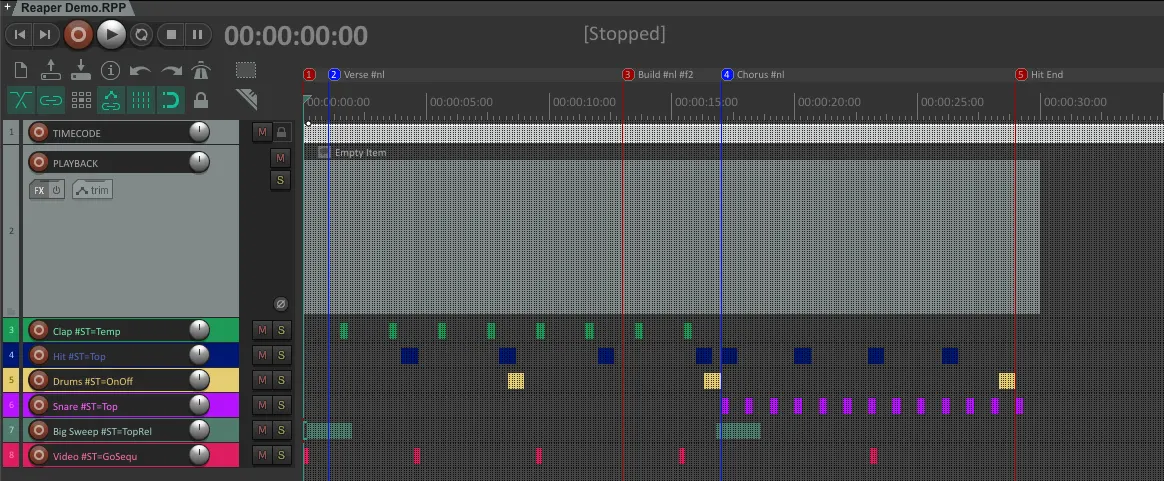This screenshot has width=1164, height=481.
Task: Add a new project tab
Action: [x=7, y=7]
